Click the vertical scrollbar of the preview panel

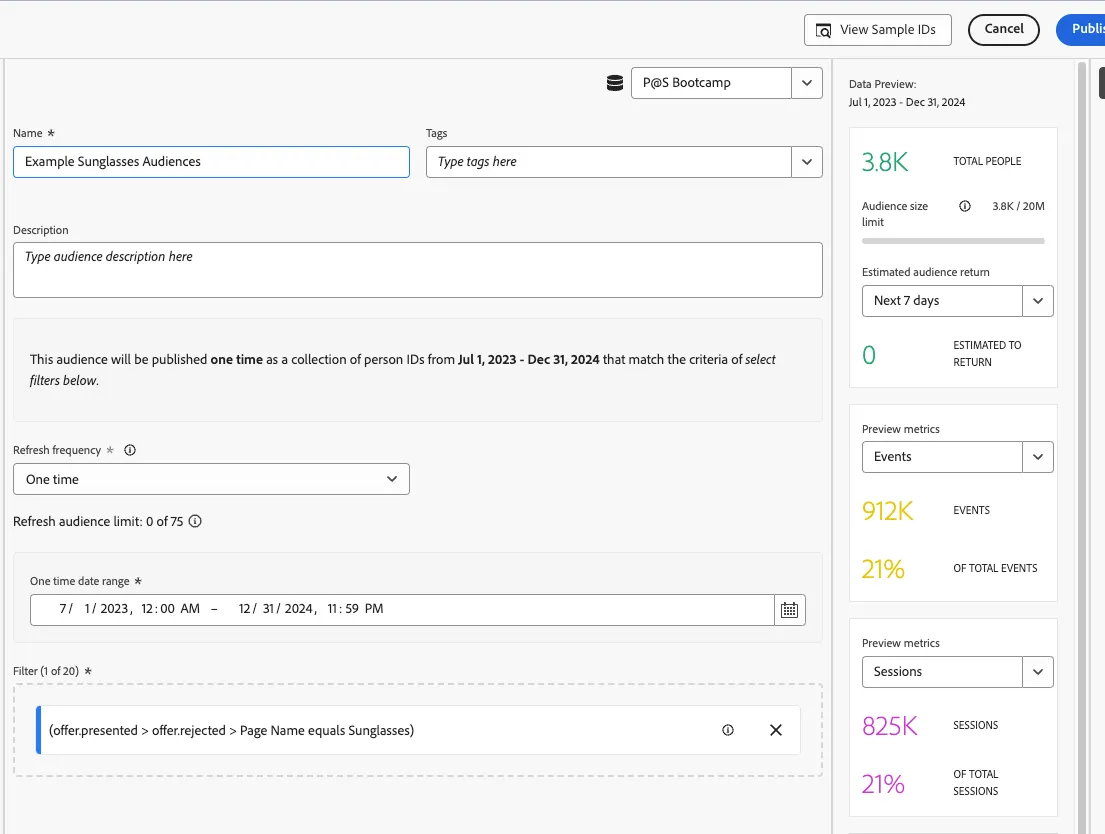coord(1082,447)
